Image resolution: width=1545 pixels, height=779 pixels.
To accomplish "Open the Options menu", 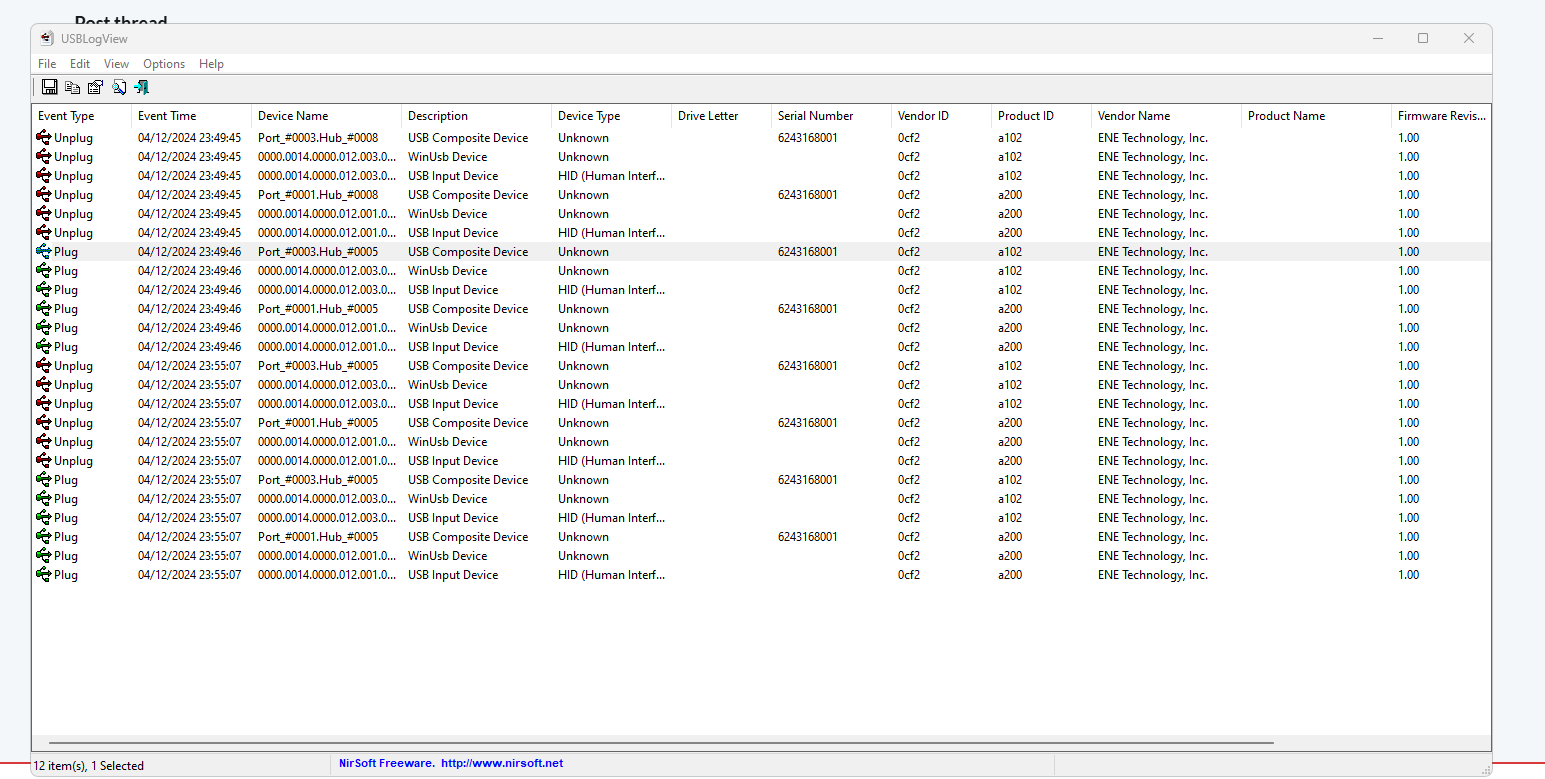I will (x=164, y=64).
